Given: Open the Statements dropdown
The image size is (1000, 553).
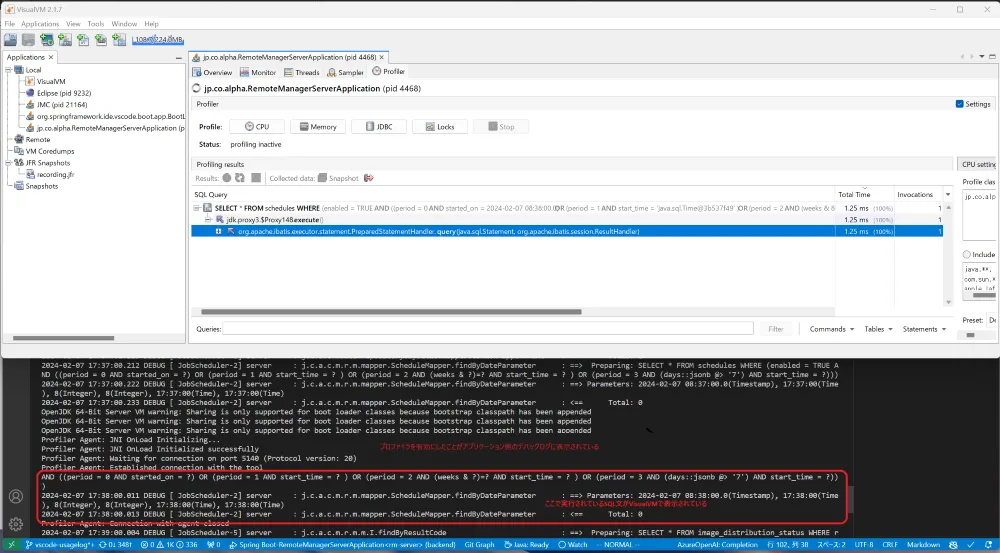Looking at the screenshot, I should click(x=924, y=329).
